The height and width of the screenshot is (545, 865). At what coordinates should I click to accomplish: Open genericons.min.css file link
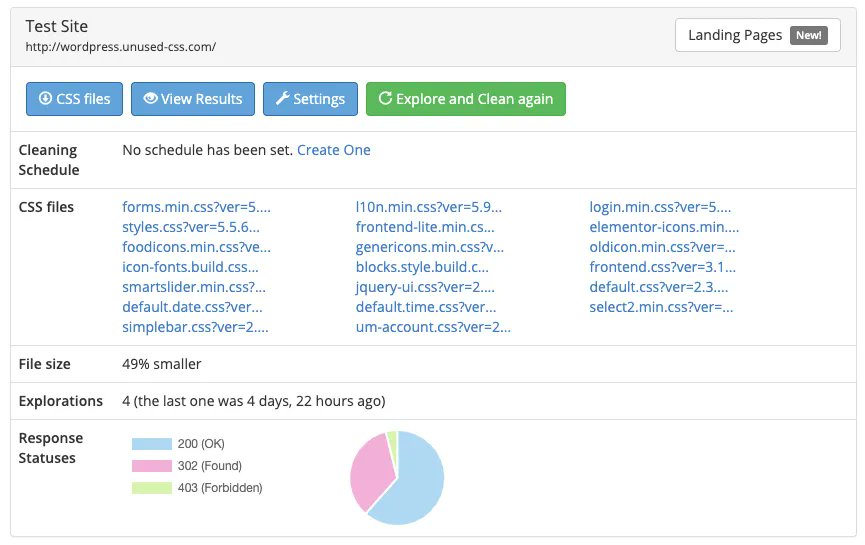click(x=430, y=247)
